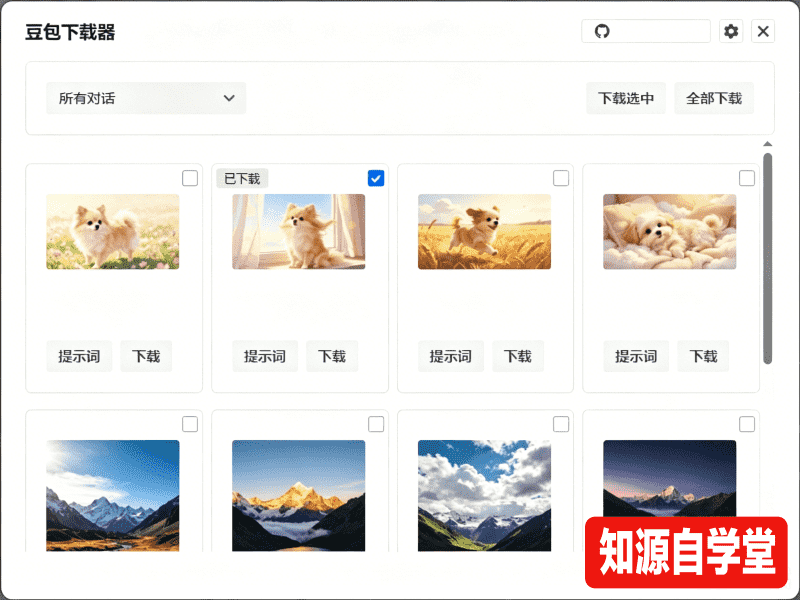Click the scrollbar up arrow

tap(767, 144)
